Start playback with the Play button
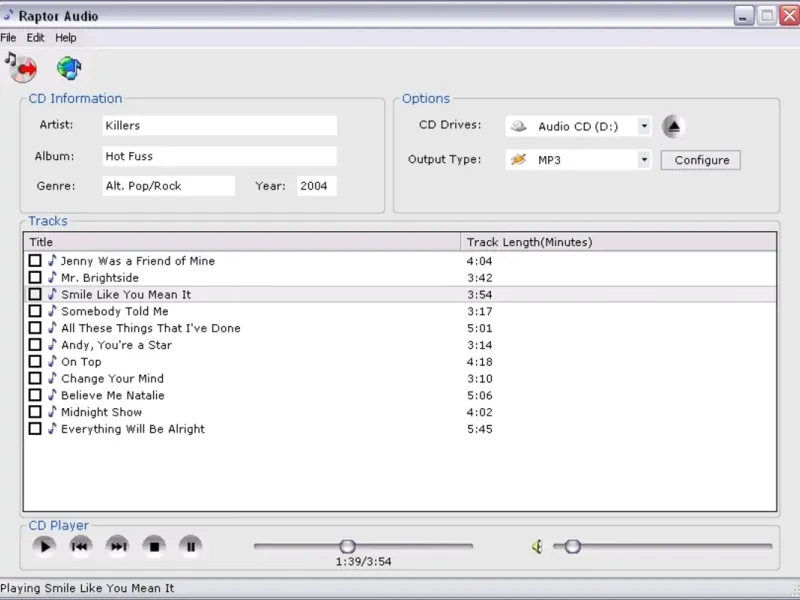 point(44,546)
